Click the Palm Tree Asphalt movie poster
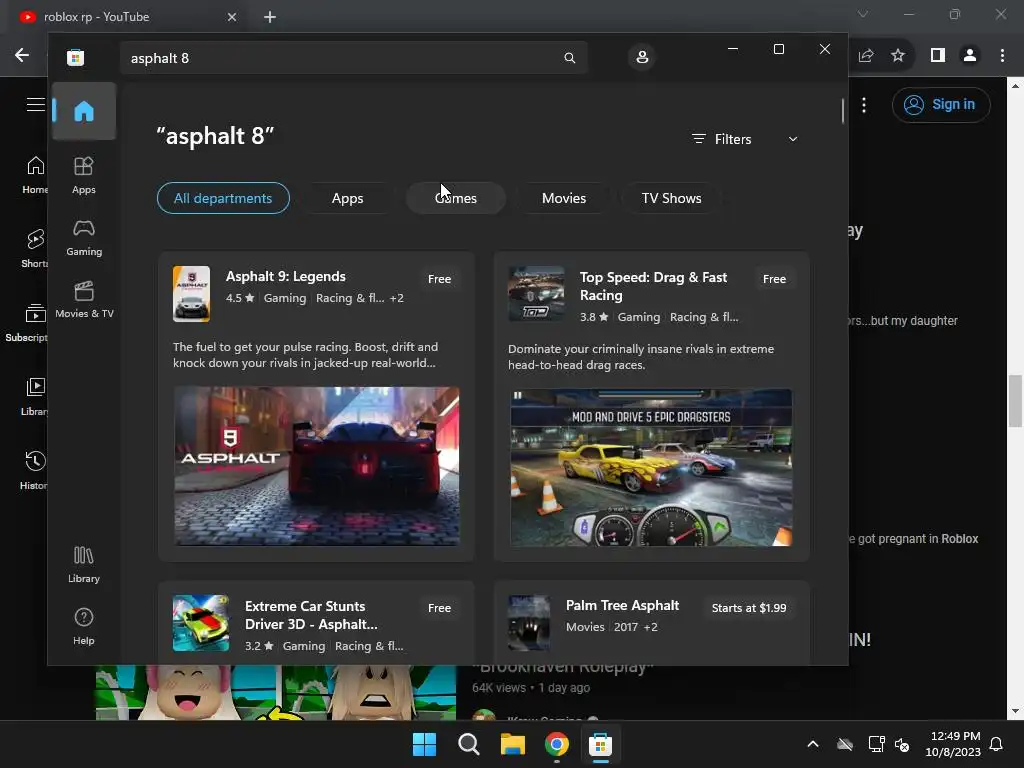 pos(529,623)
